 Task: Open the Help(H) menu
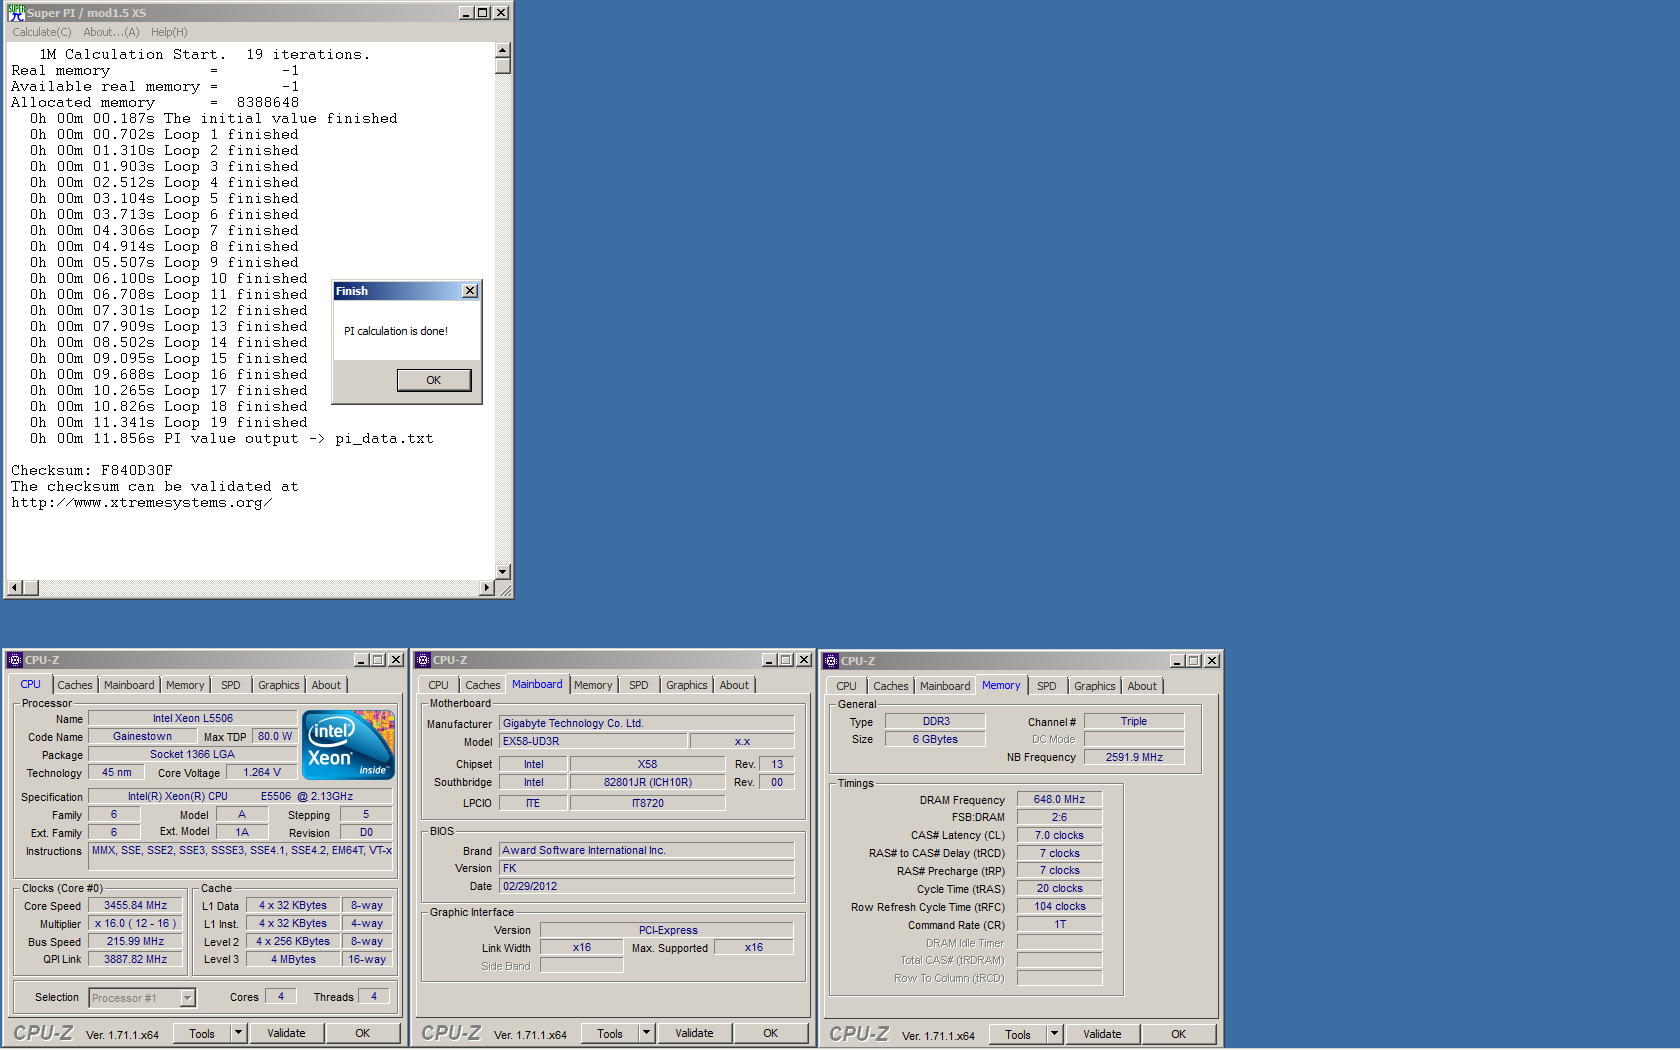click(169, 32)
